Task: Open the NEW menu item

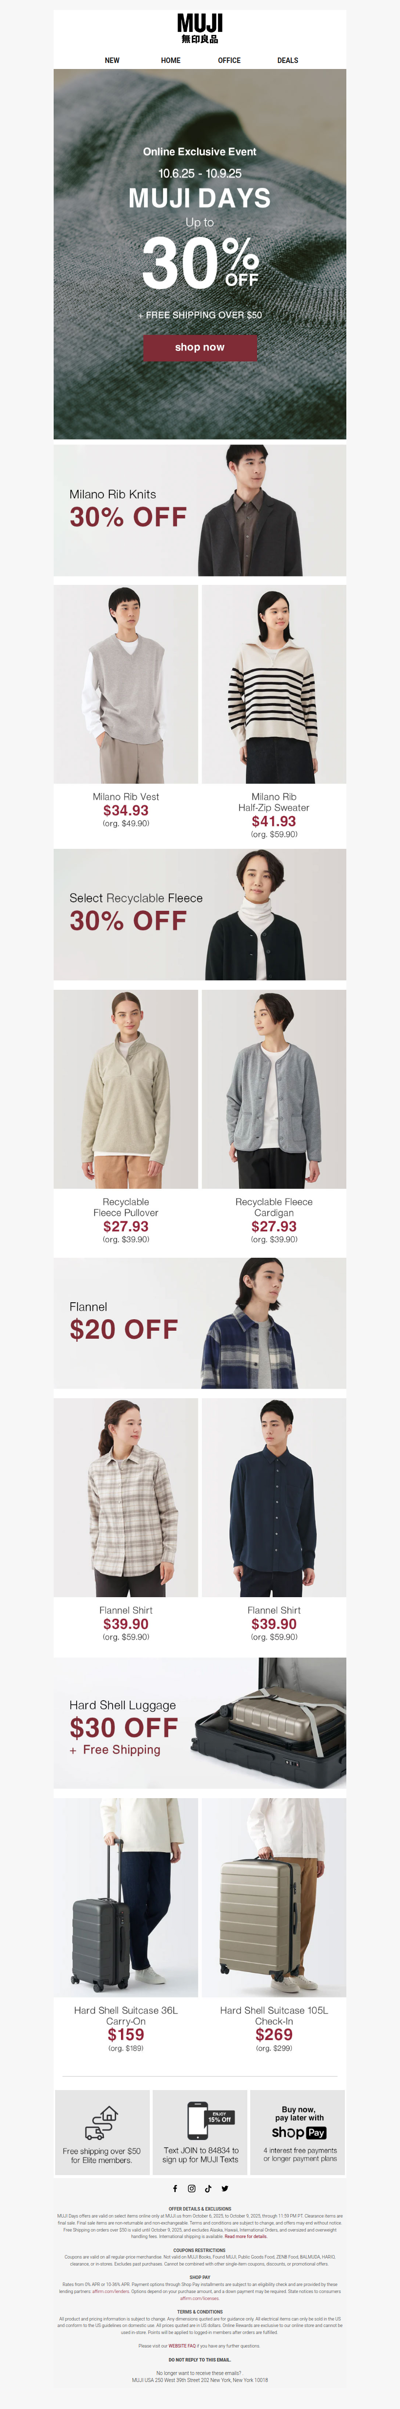Action: (x=112, y=60)
